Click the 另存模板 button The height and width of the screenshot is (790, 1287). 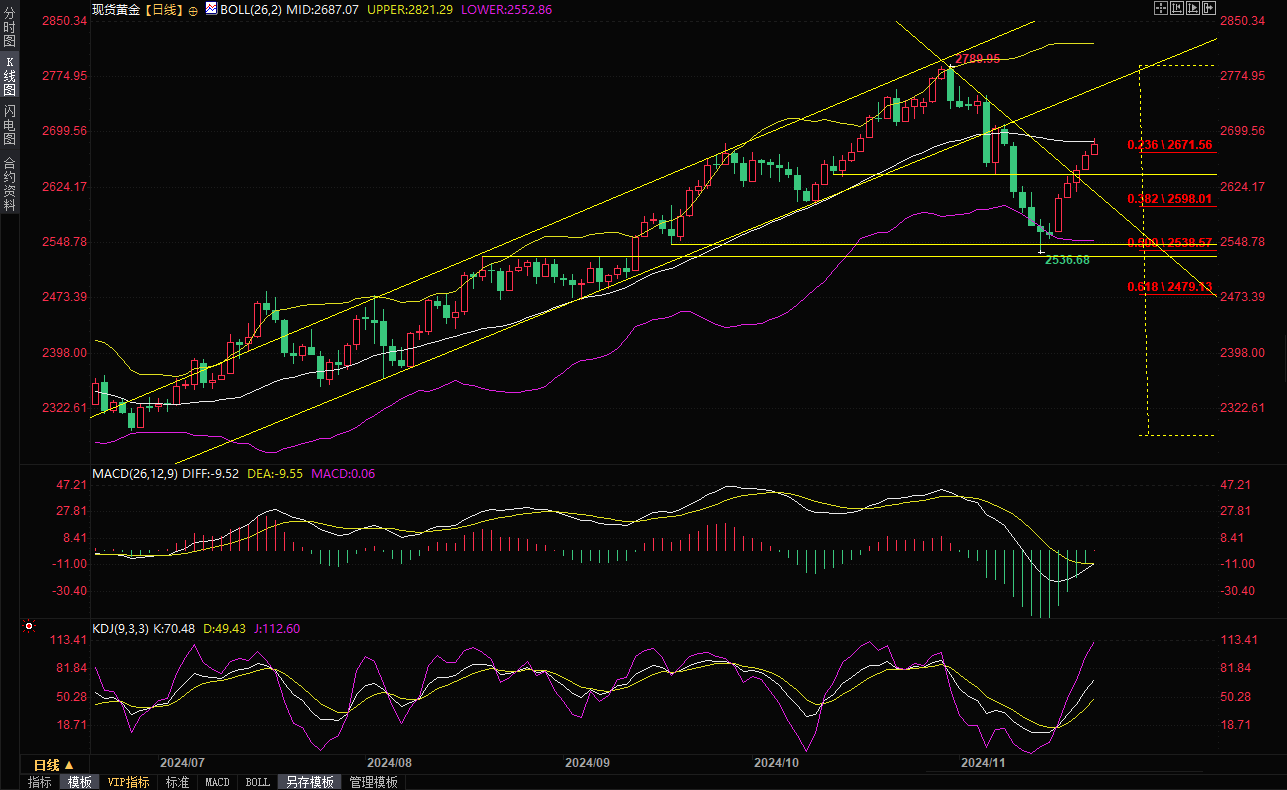point(308,782)
